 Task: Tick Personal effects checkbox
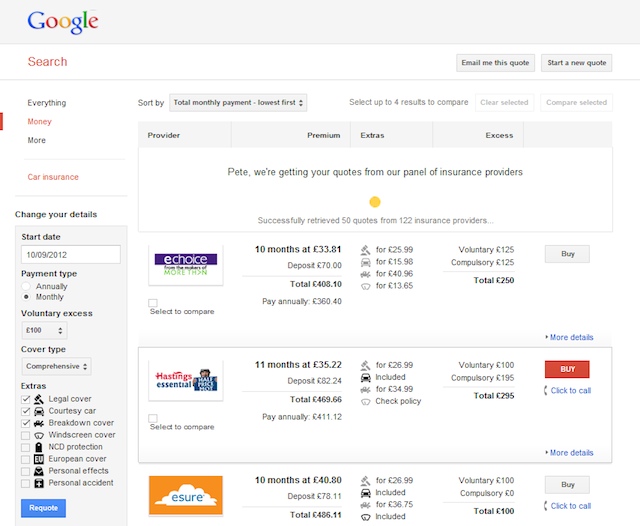26,471
